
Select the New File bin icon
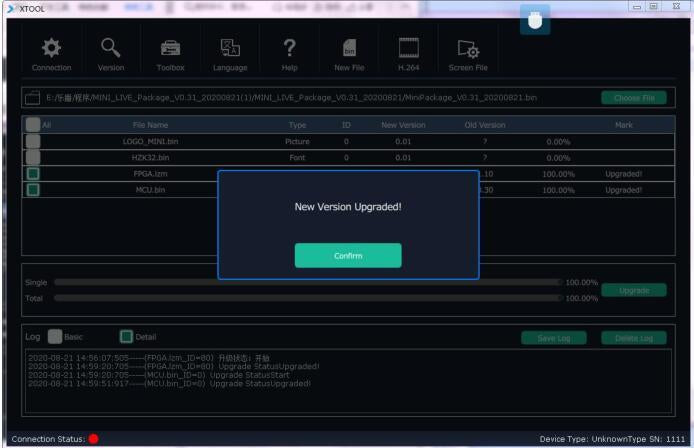point(349,48)
